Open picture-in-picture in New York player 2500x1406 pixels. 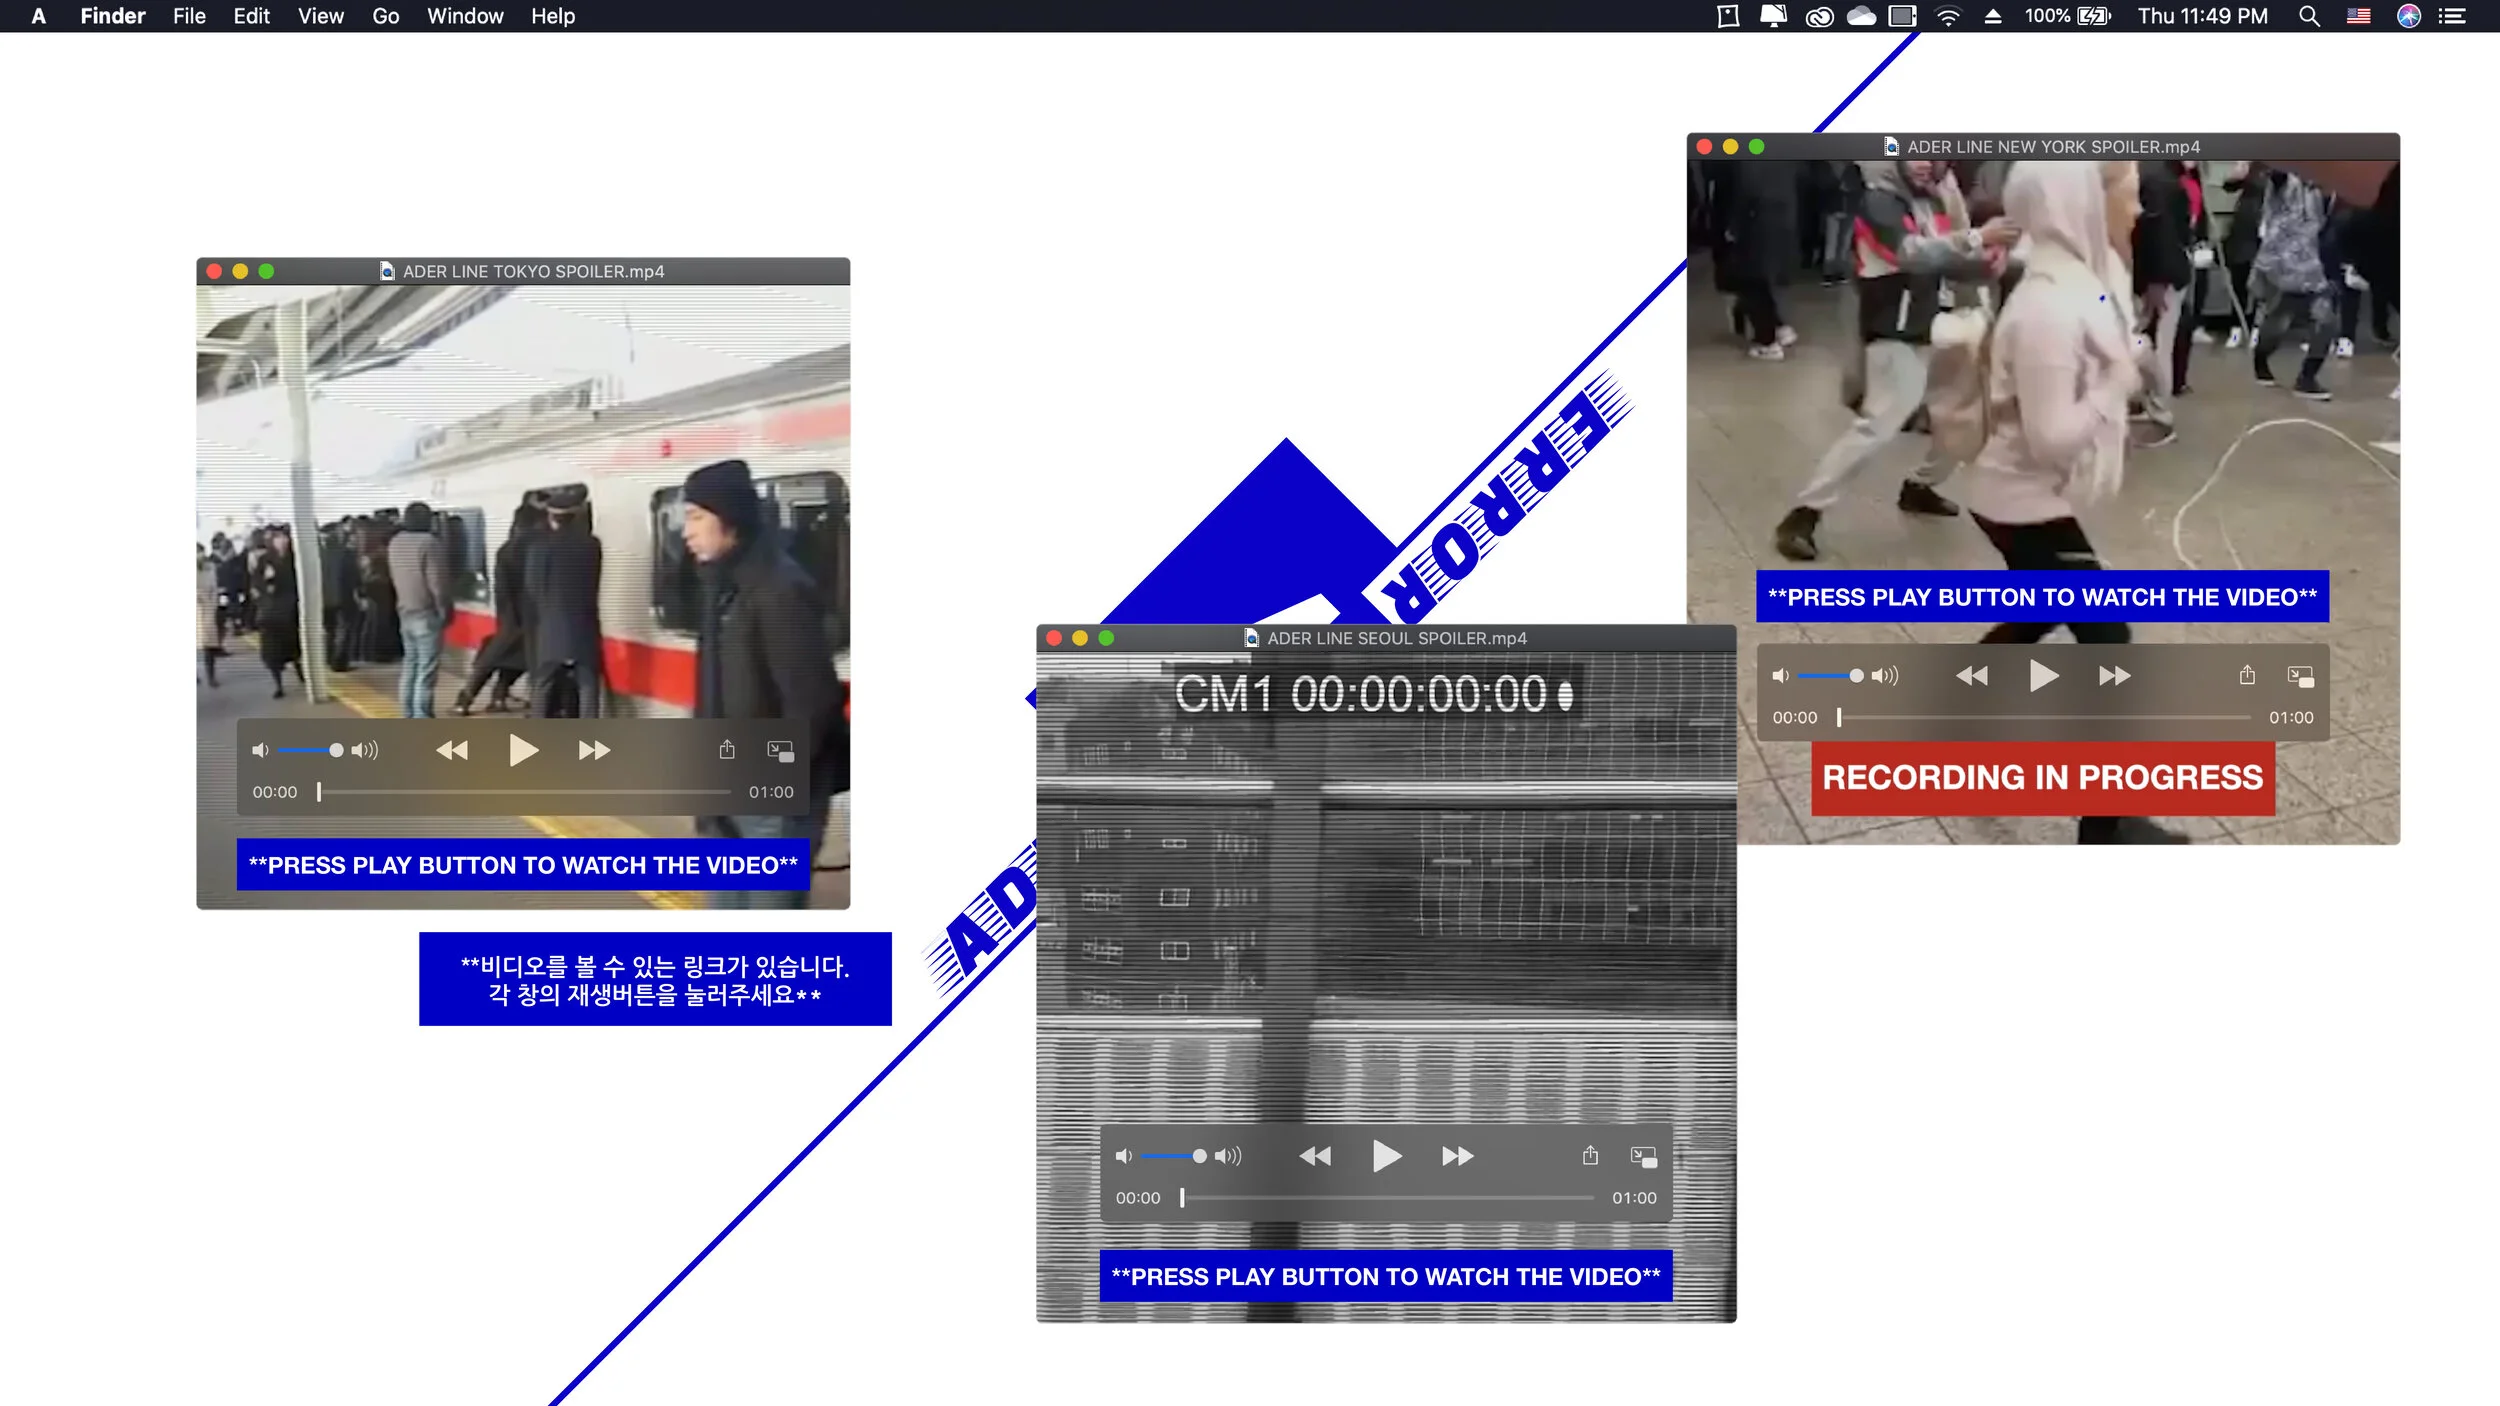tap(2300, 676)
